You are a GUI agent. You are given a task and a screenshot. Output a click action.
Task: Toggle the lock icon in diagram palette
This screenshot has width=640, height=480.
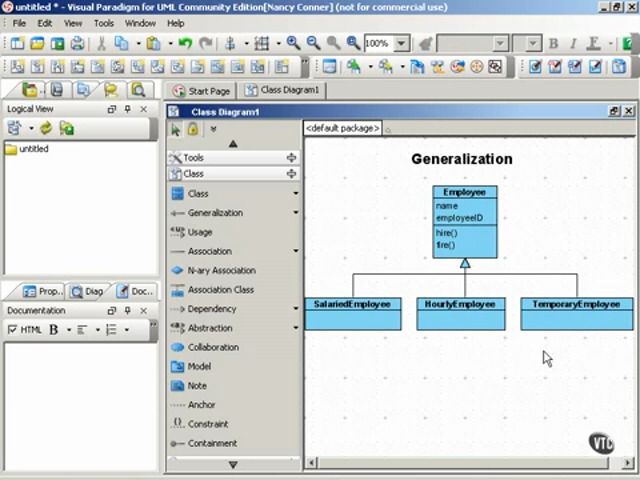click(193, 129)
